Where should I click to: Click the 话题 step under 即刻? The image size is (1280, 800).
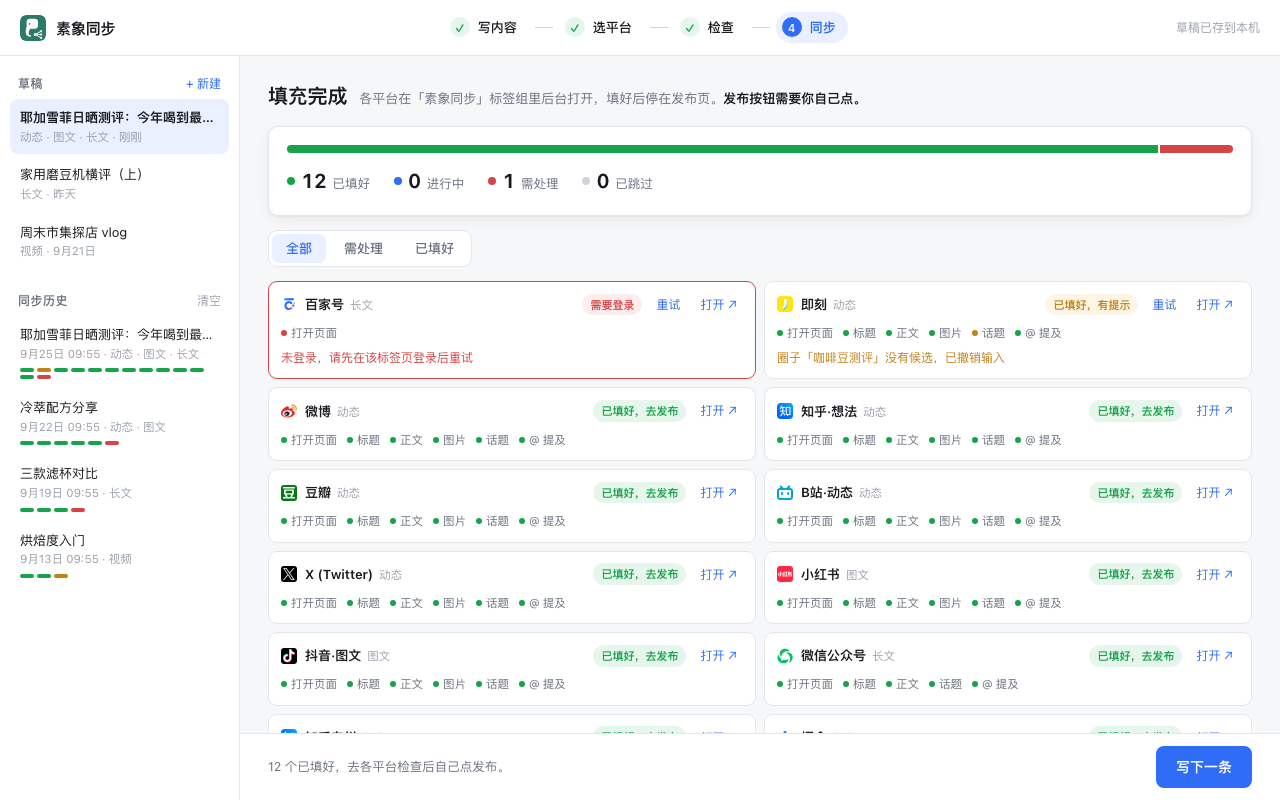(x=988, y=333)
